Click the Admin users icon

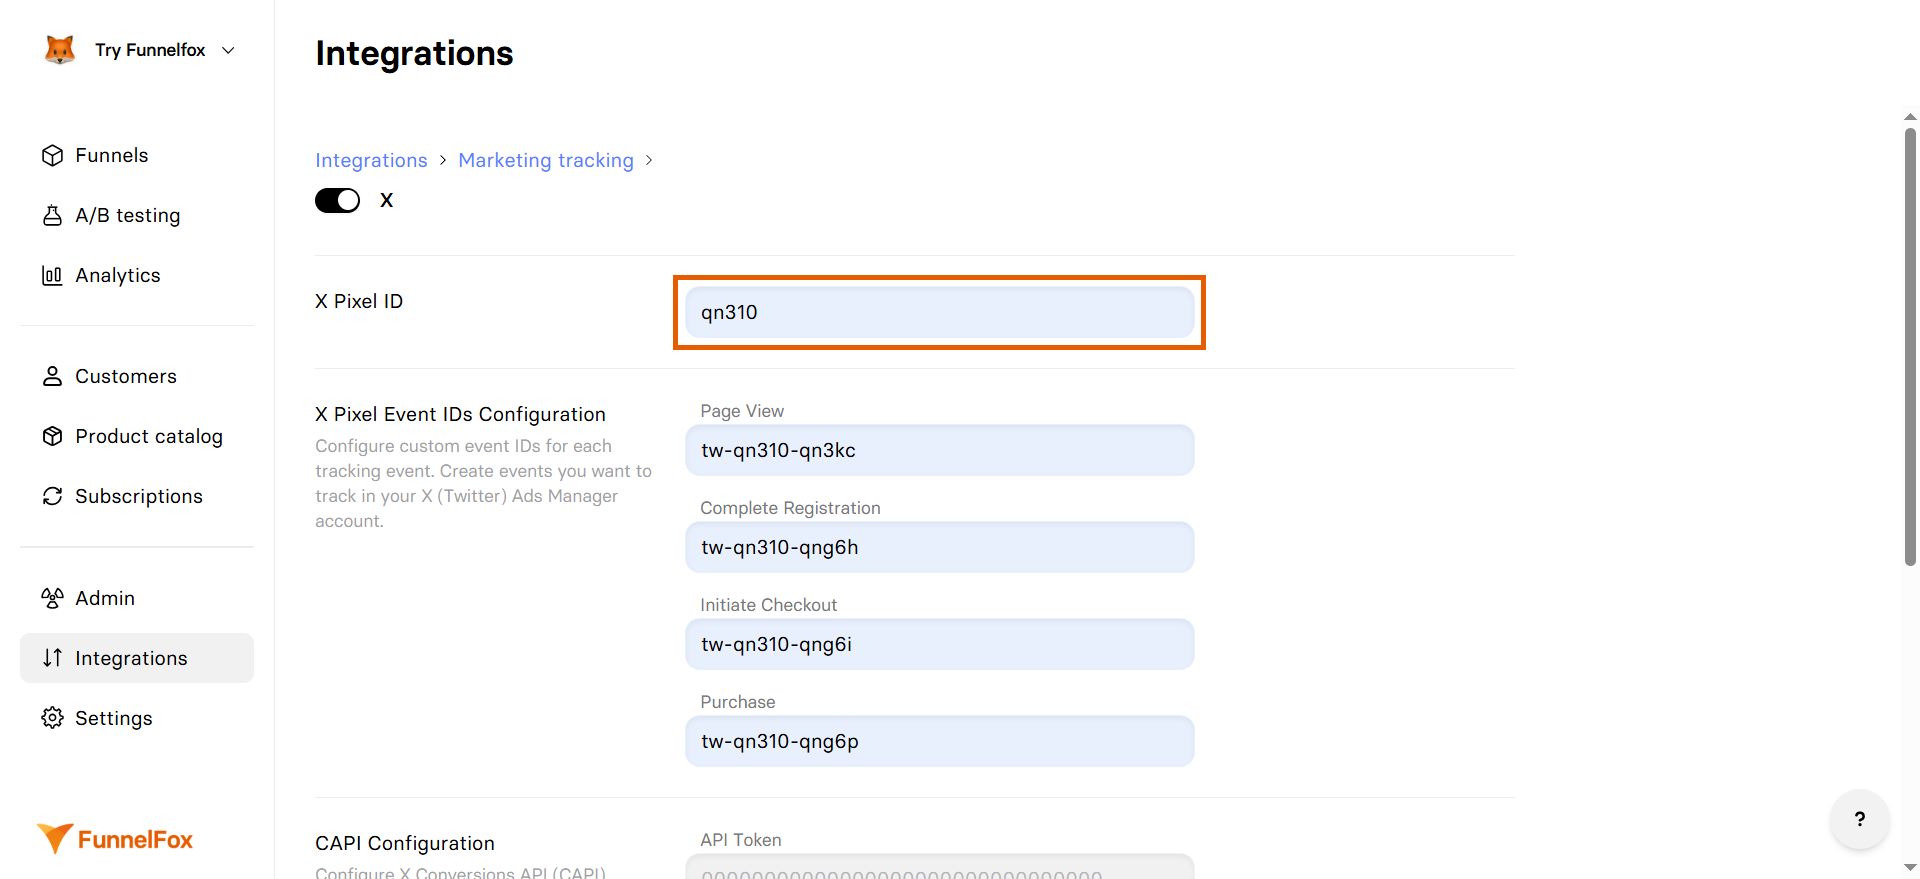click(x=52, y=598)
